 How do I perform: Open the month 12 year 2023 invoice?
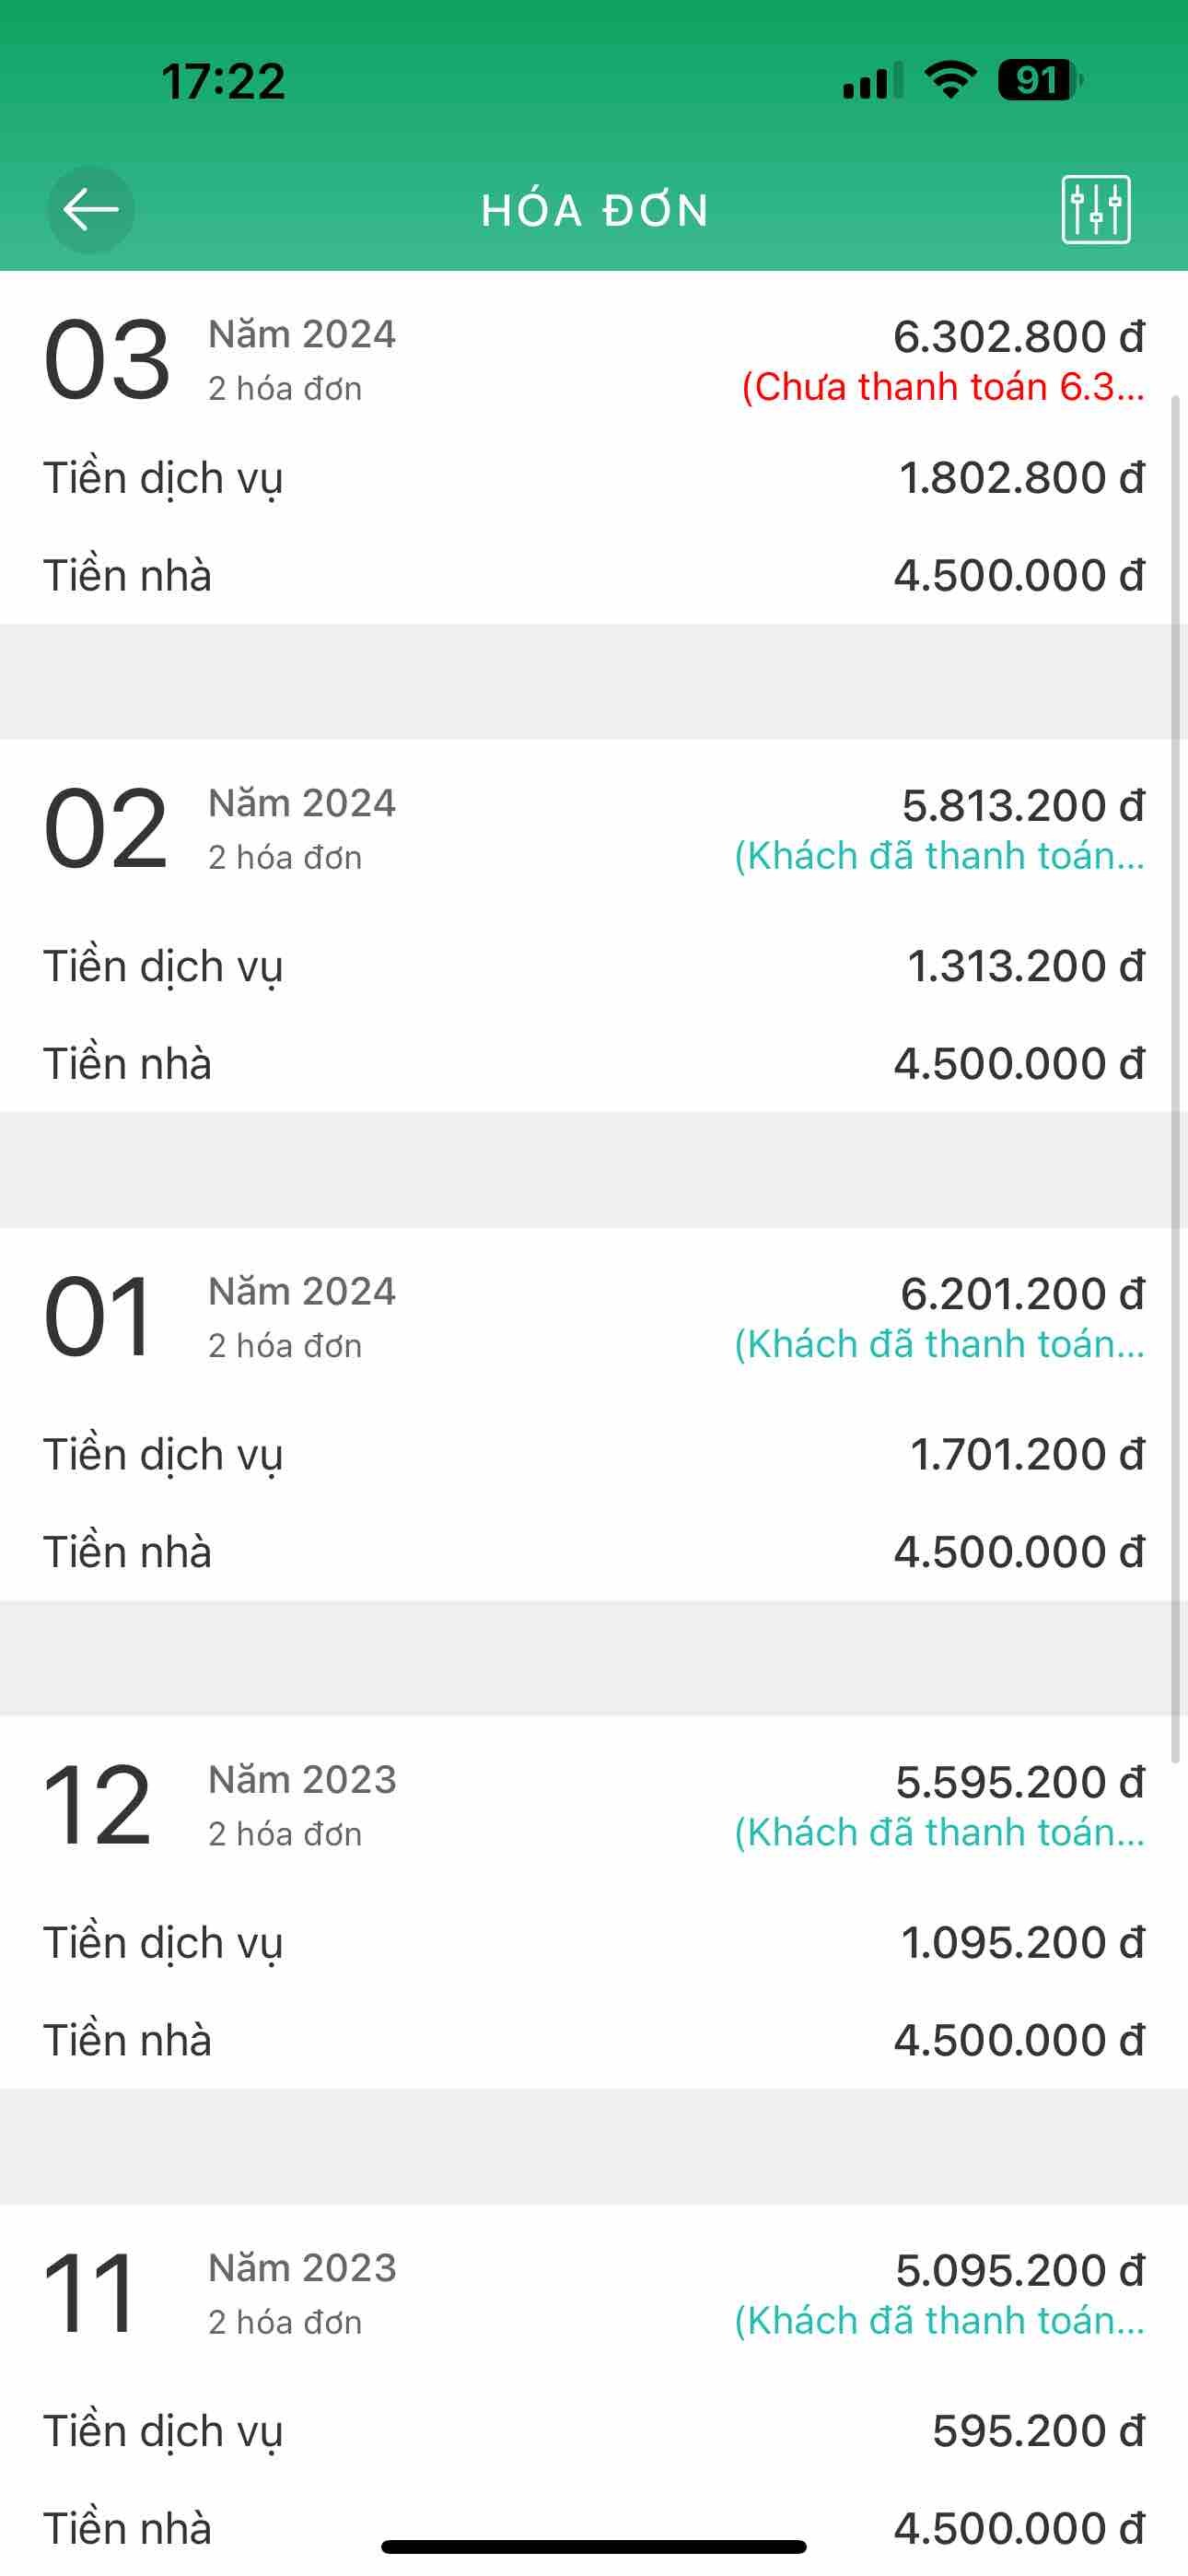[x=97, y=1805]
